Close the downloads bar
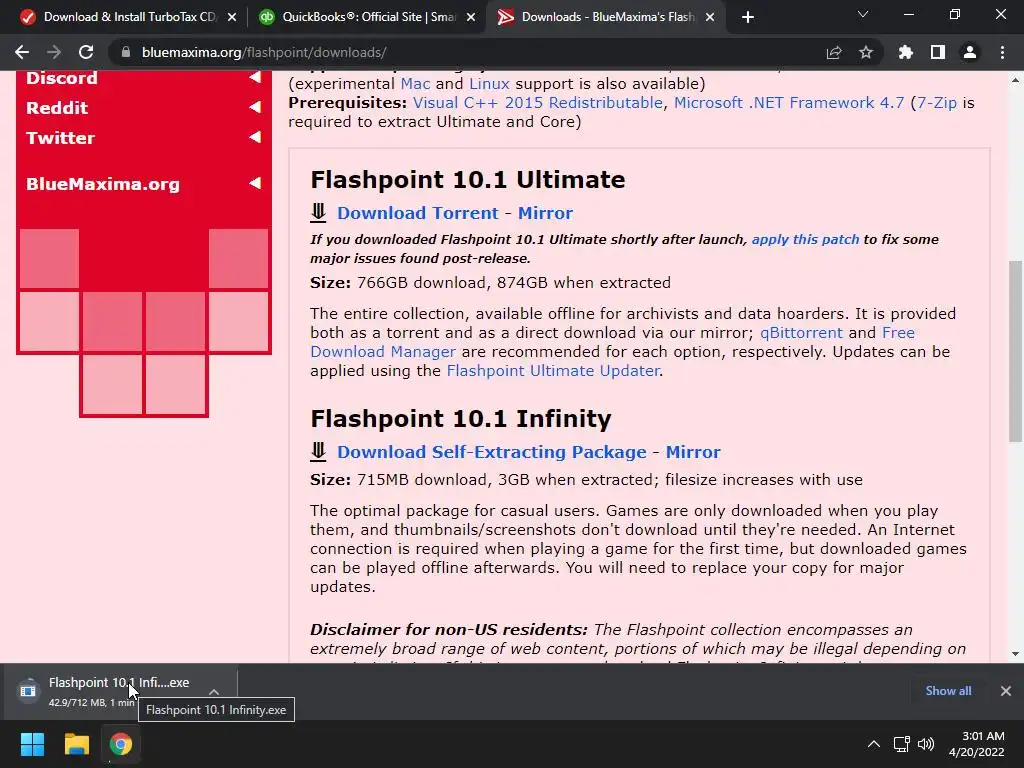The height and width of the screenshot is (768, 1024). pos(1006,690)
